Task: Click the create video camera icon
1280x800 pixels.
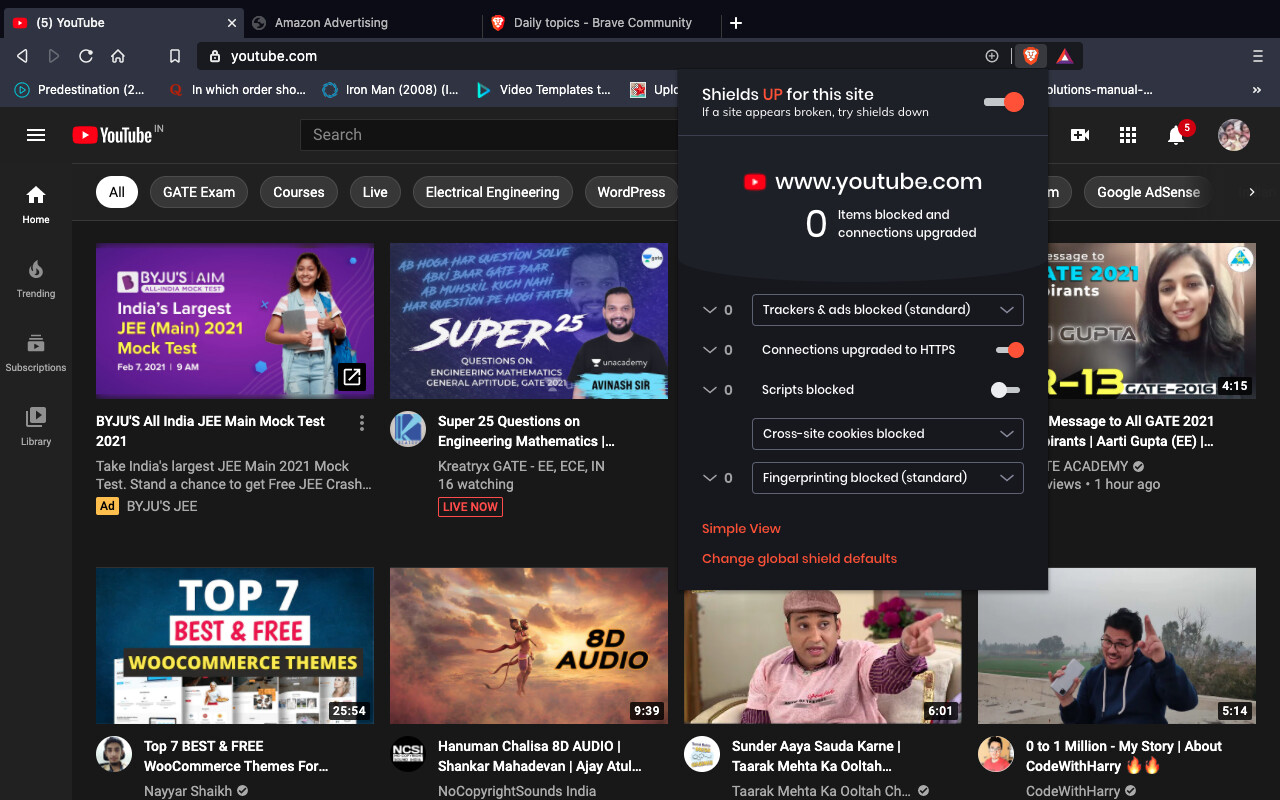Action: tap(1080, 135)
